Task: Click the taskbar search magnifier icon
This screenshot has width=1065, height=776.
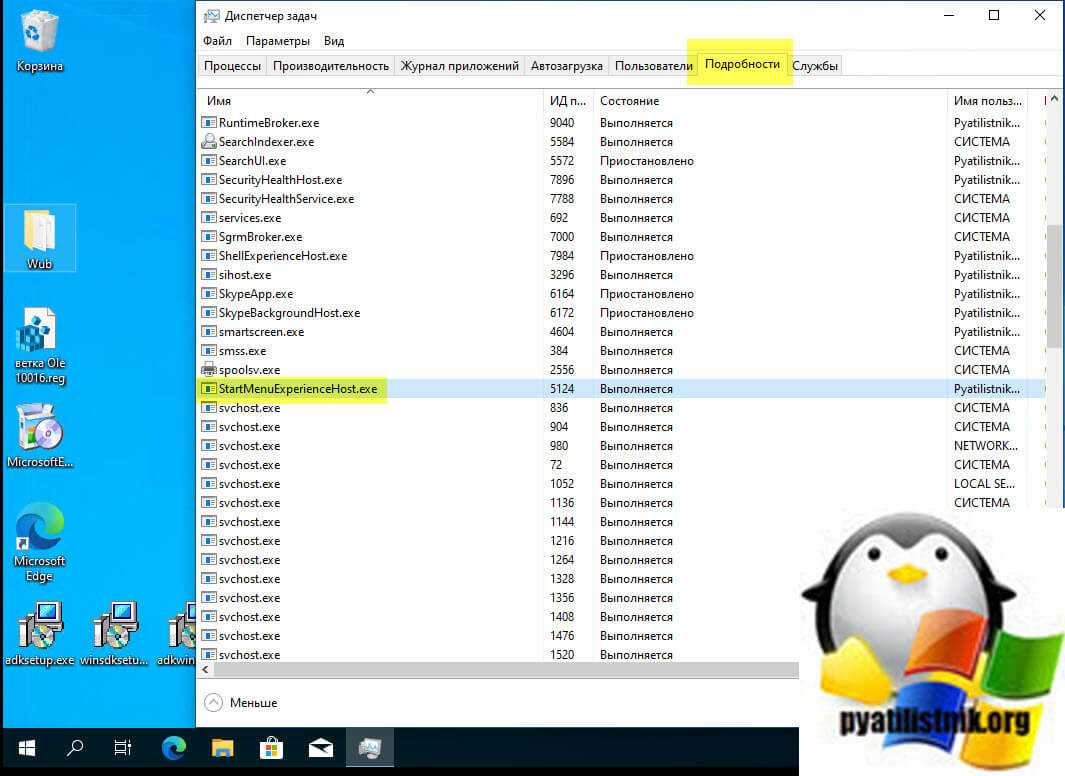Action: [75, 748]
